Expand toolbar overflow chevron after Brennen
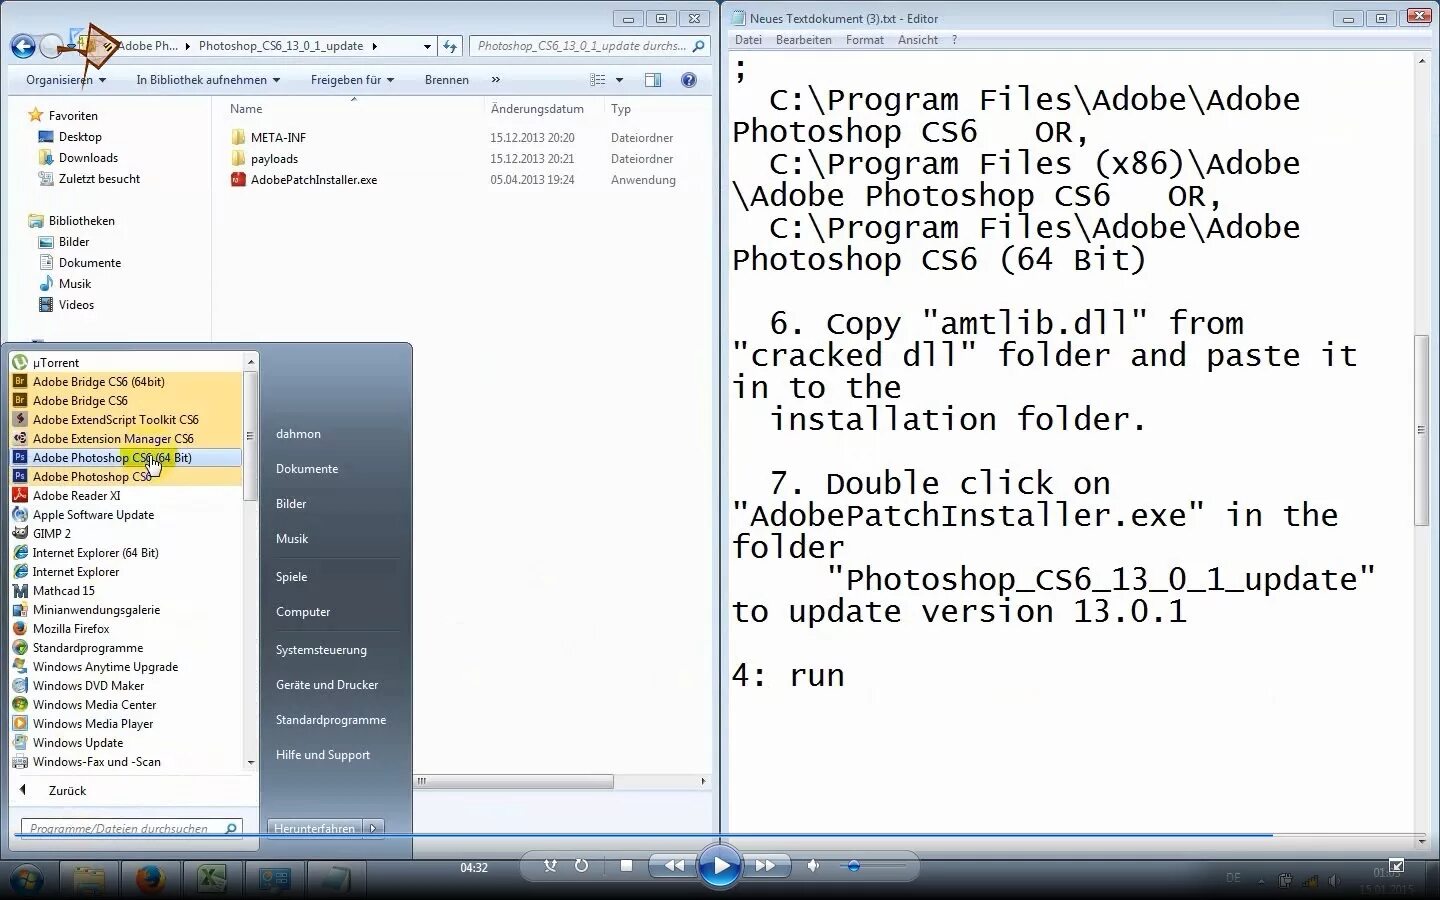 [495, 80]
